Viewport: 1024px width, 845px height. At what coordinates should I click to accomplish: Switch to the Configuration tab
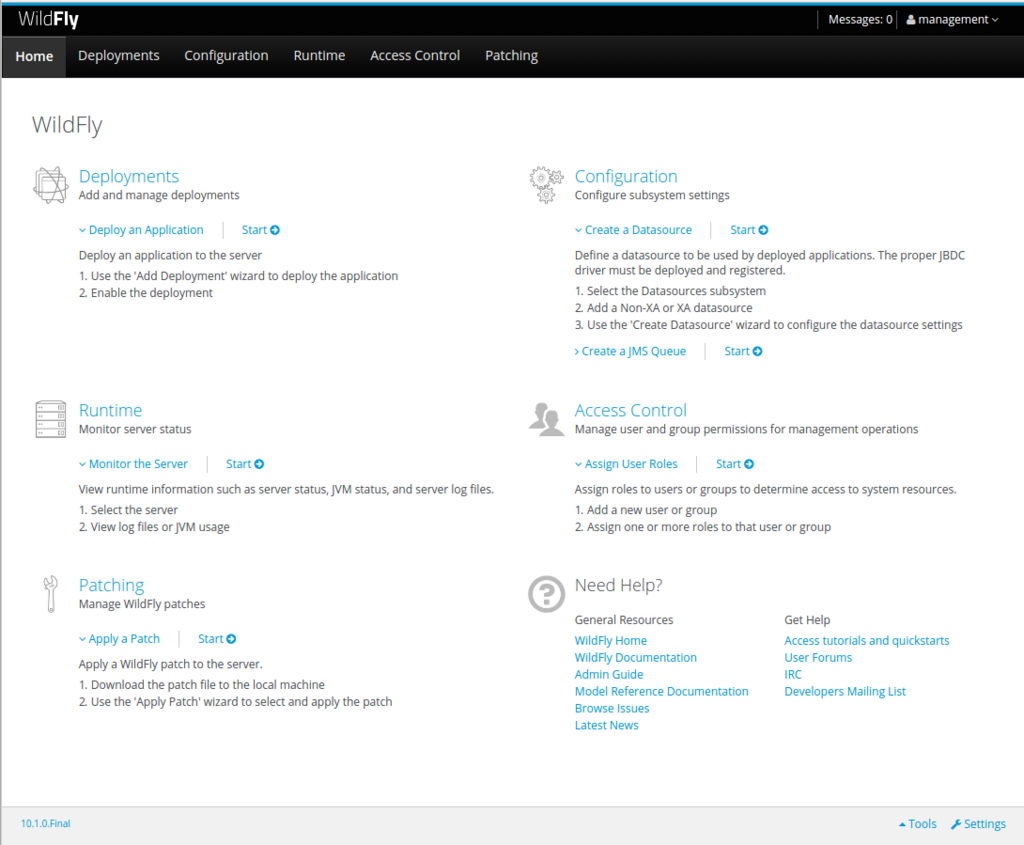click(226, 56)
